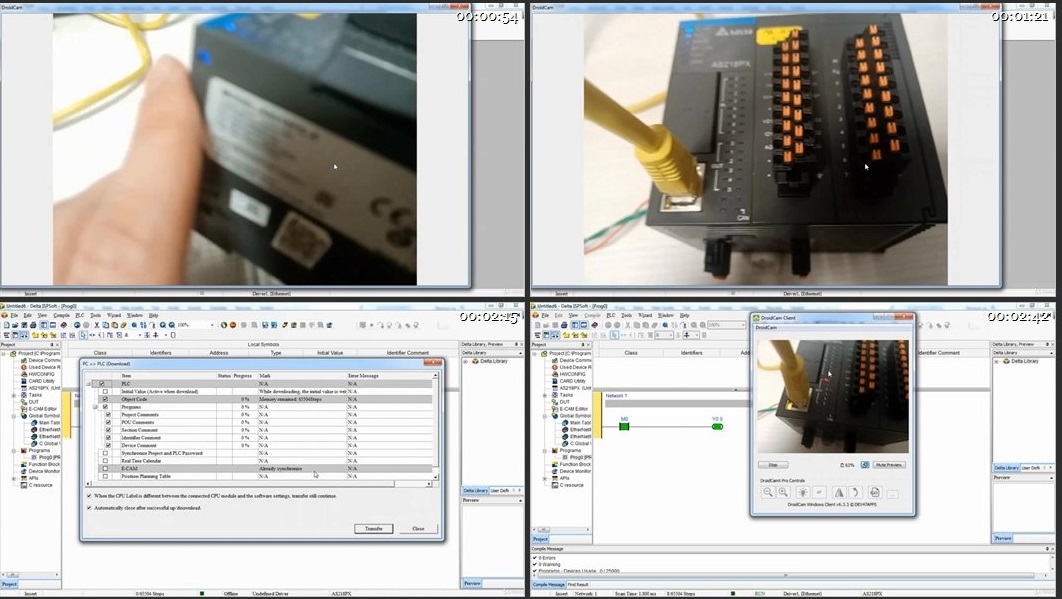
Task: Open Compile menu in the 00:02:15 frame
Action: tap(61, 315)
